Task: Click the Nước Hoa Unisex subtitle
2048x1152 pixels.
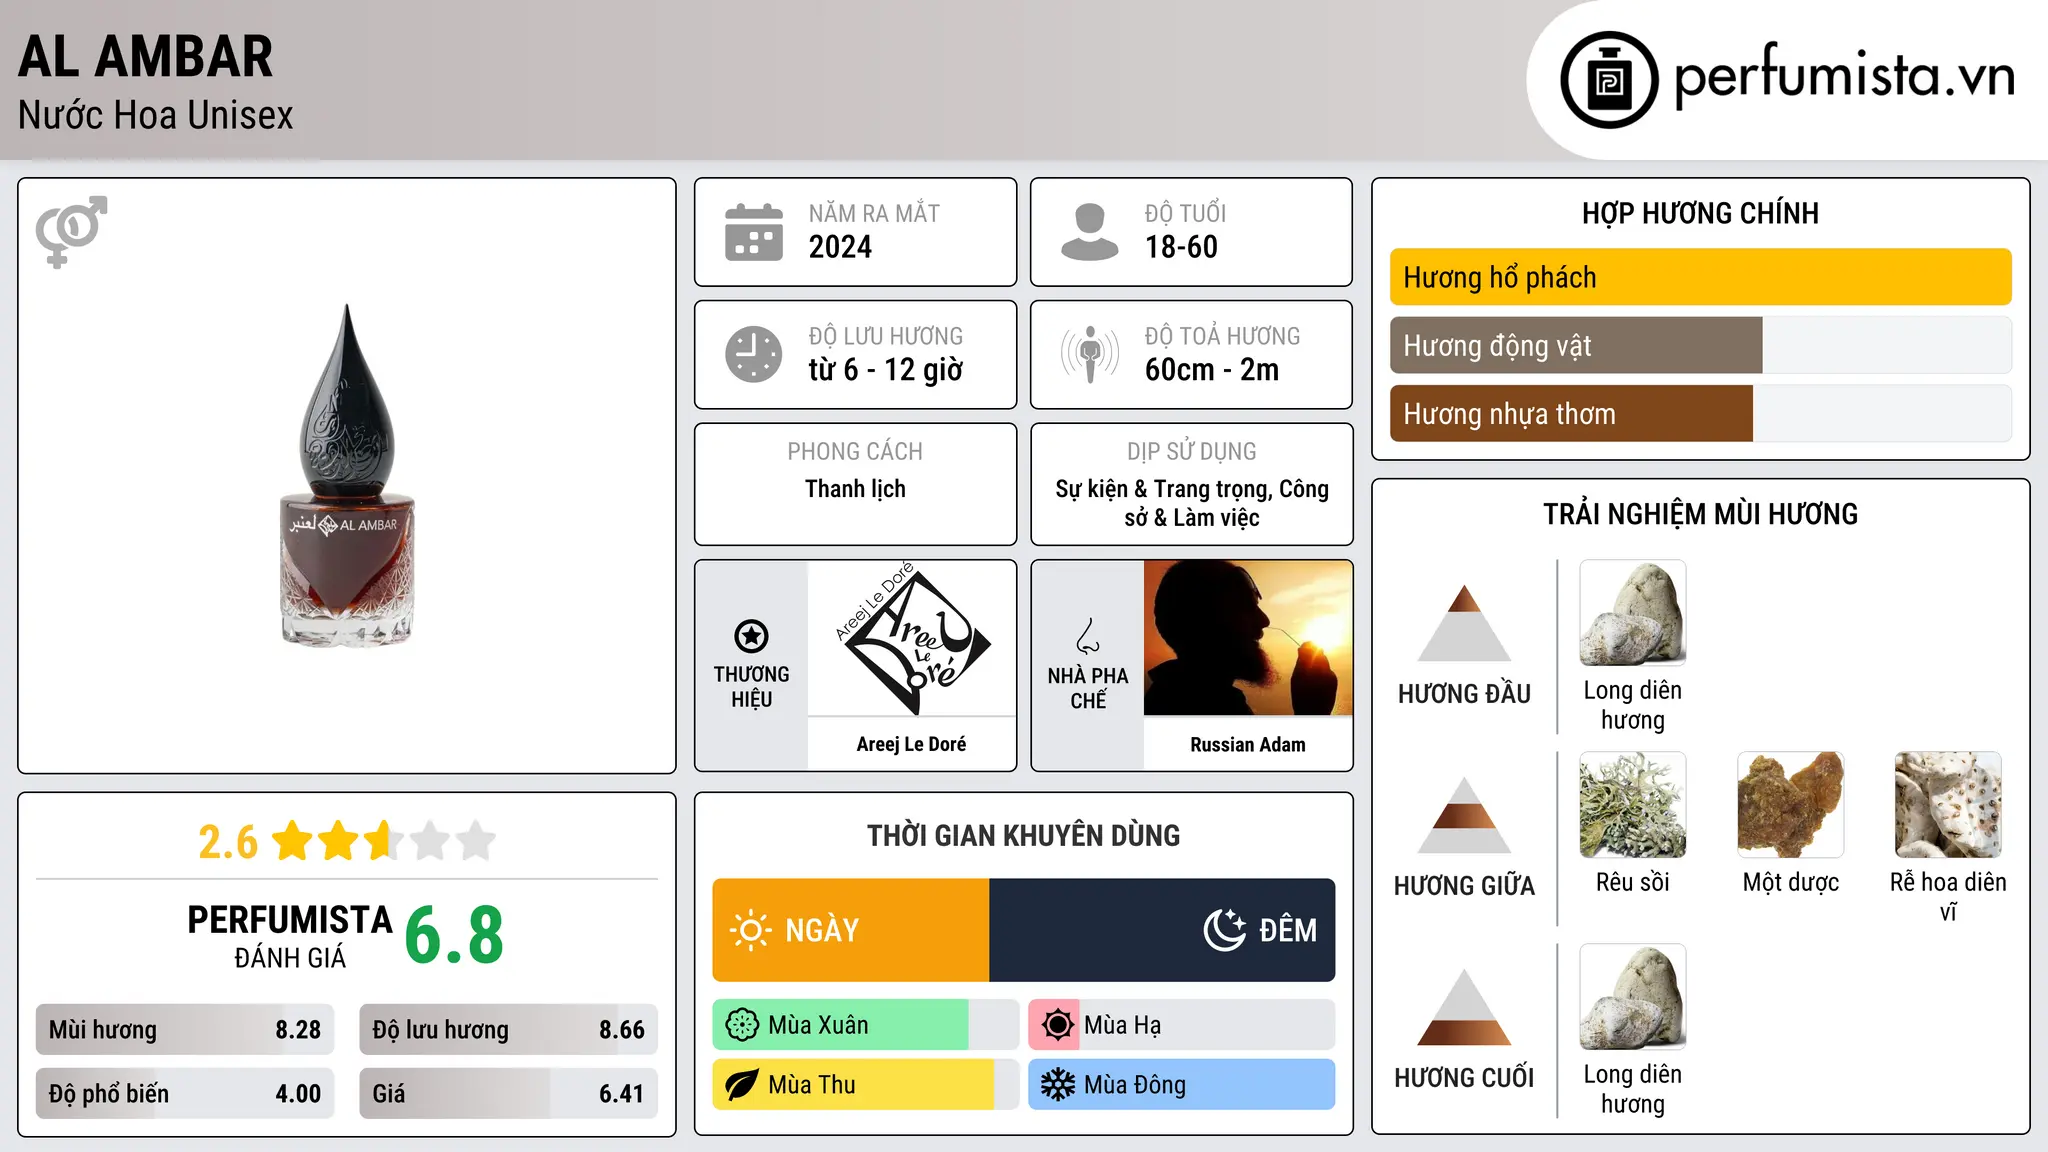Action: tap(156, 115)
